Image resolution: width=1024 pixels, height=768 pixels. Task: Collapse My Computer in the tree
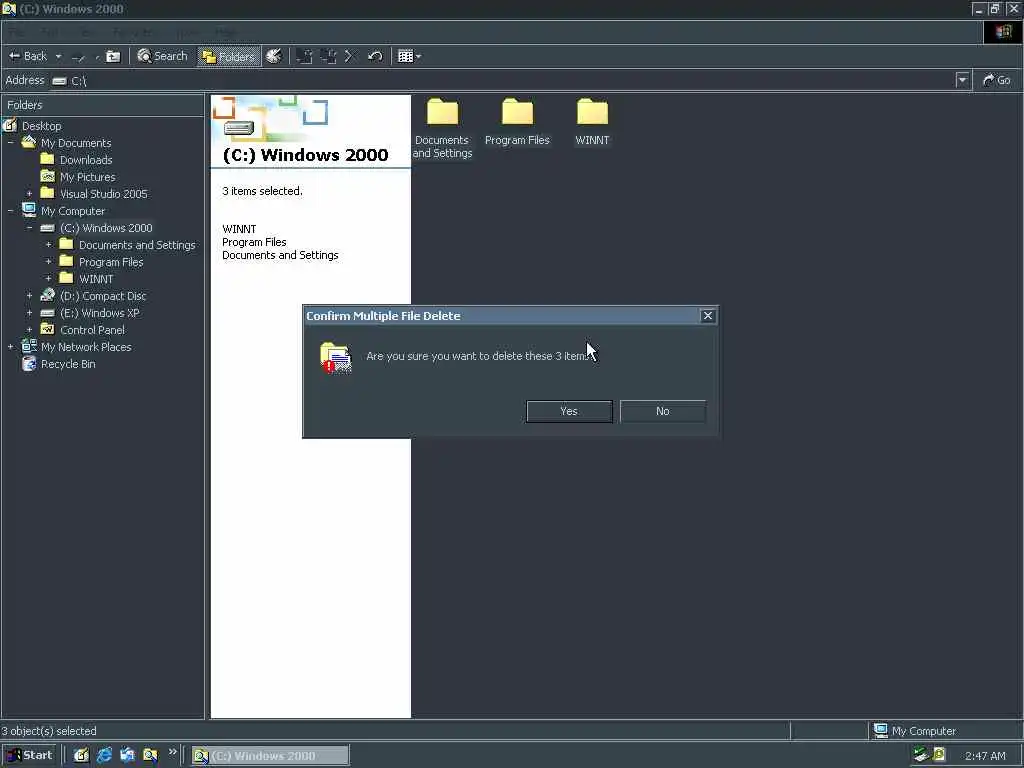10,211
